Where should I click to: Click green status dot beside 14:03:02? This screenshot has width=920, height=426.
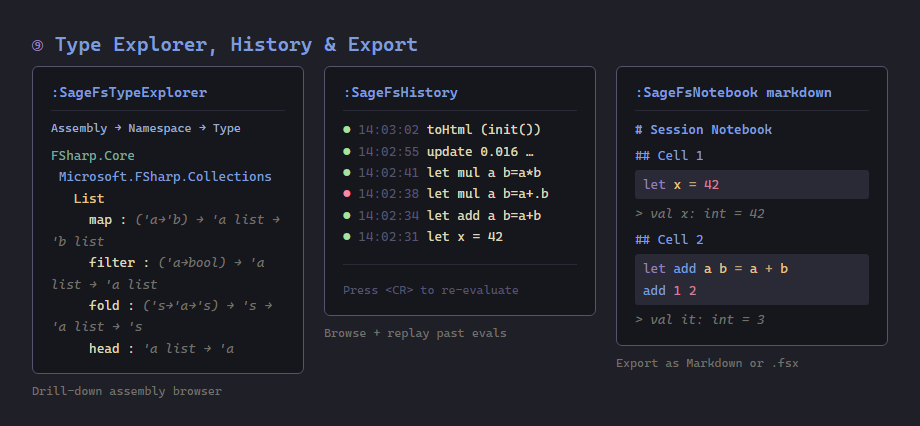[347, 130]
